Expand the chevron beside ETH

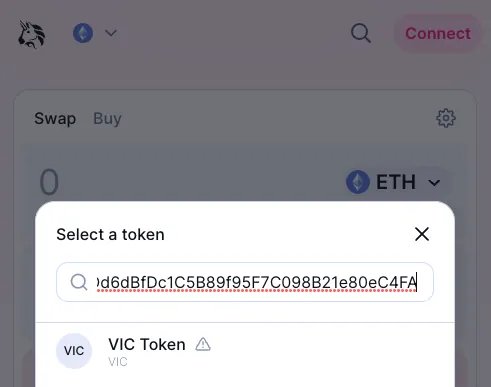coord(434,183)
